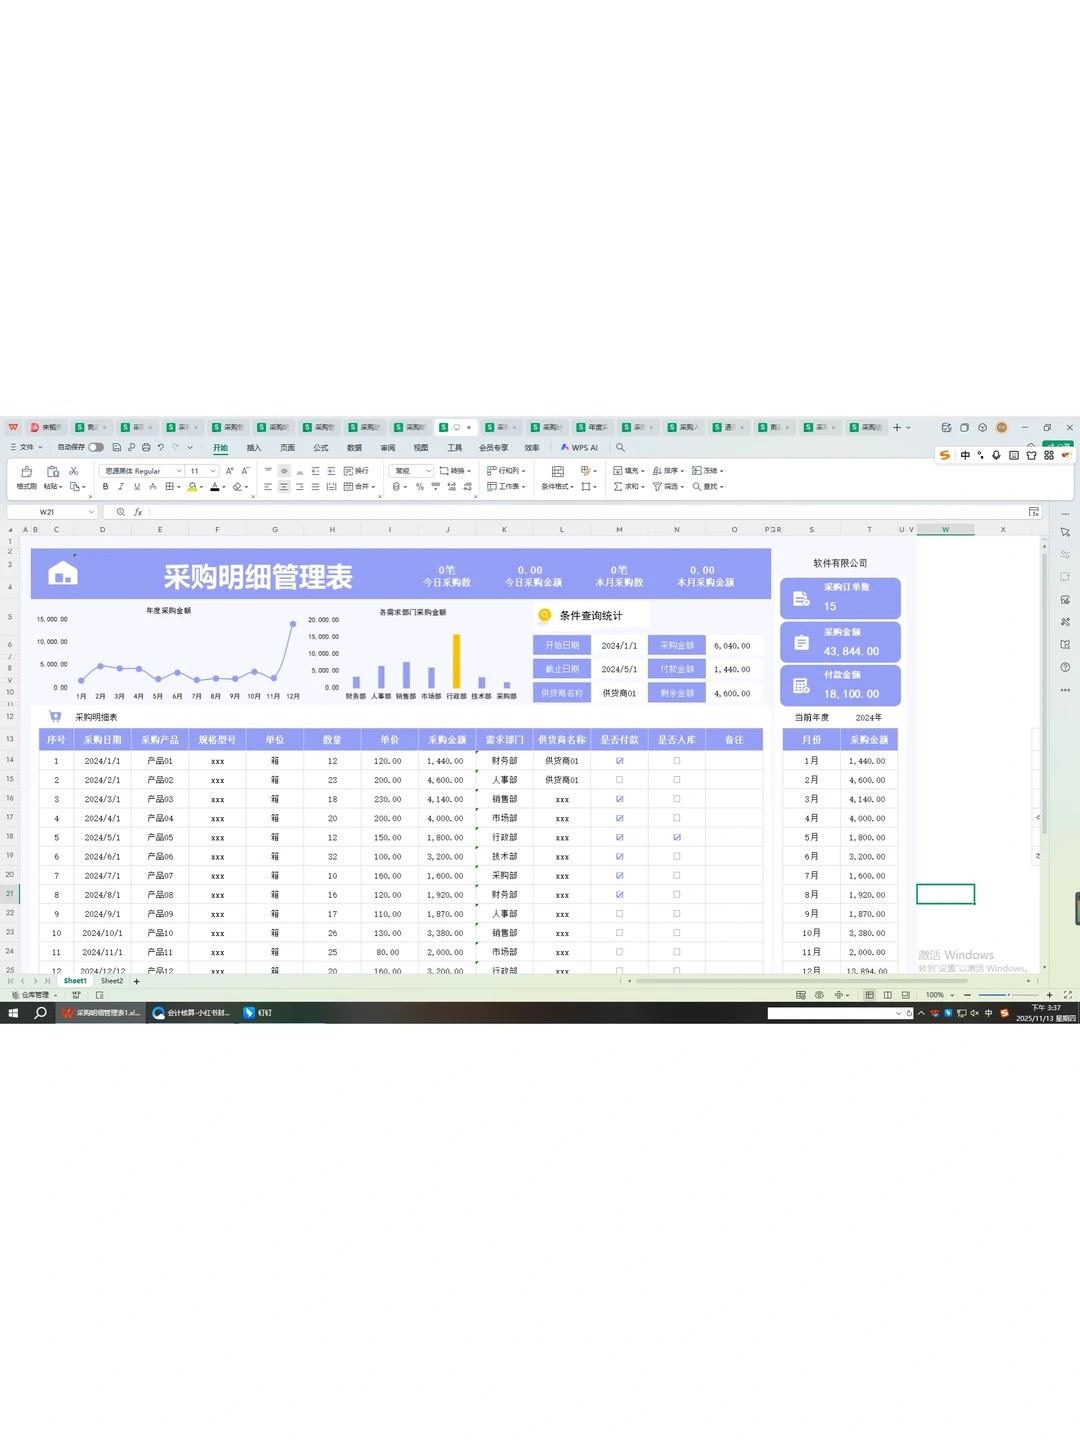This screenshot has height=1440, width=1080.
Task: Toggle 是否入库 checkbox for 产品05 row
Action: [x=677, y=837]
